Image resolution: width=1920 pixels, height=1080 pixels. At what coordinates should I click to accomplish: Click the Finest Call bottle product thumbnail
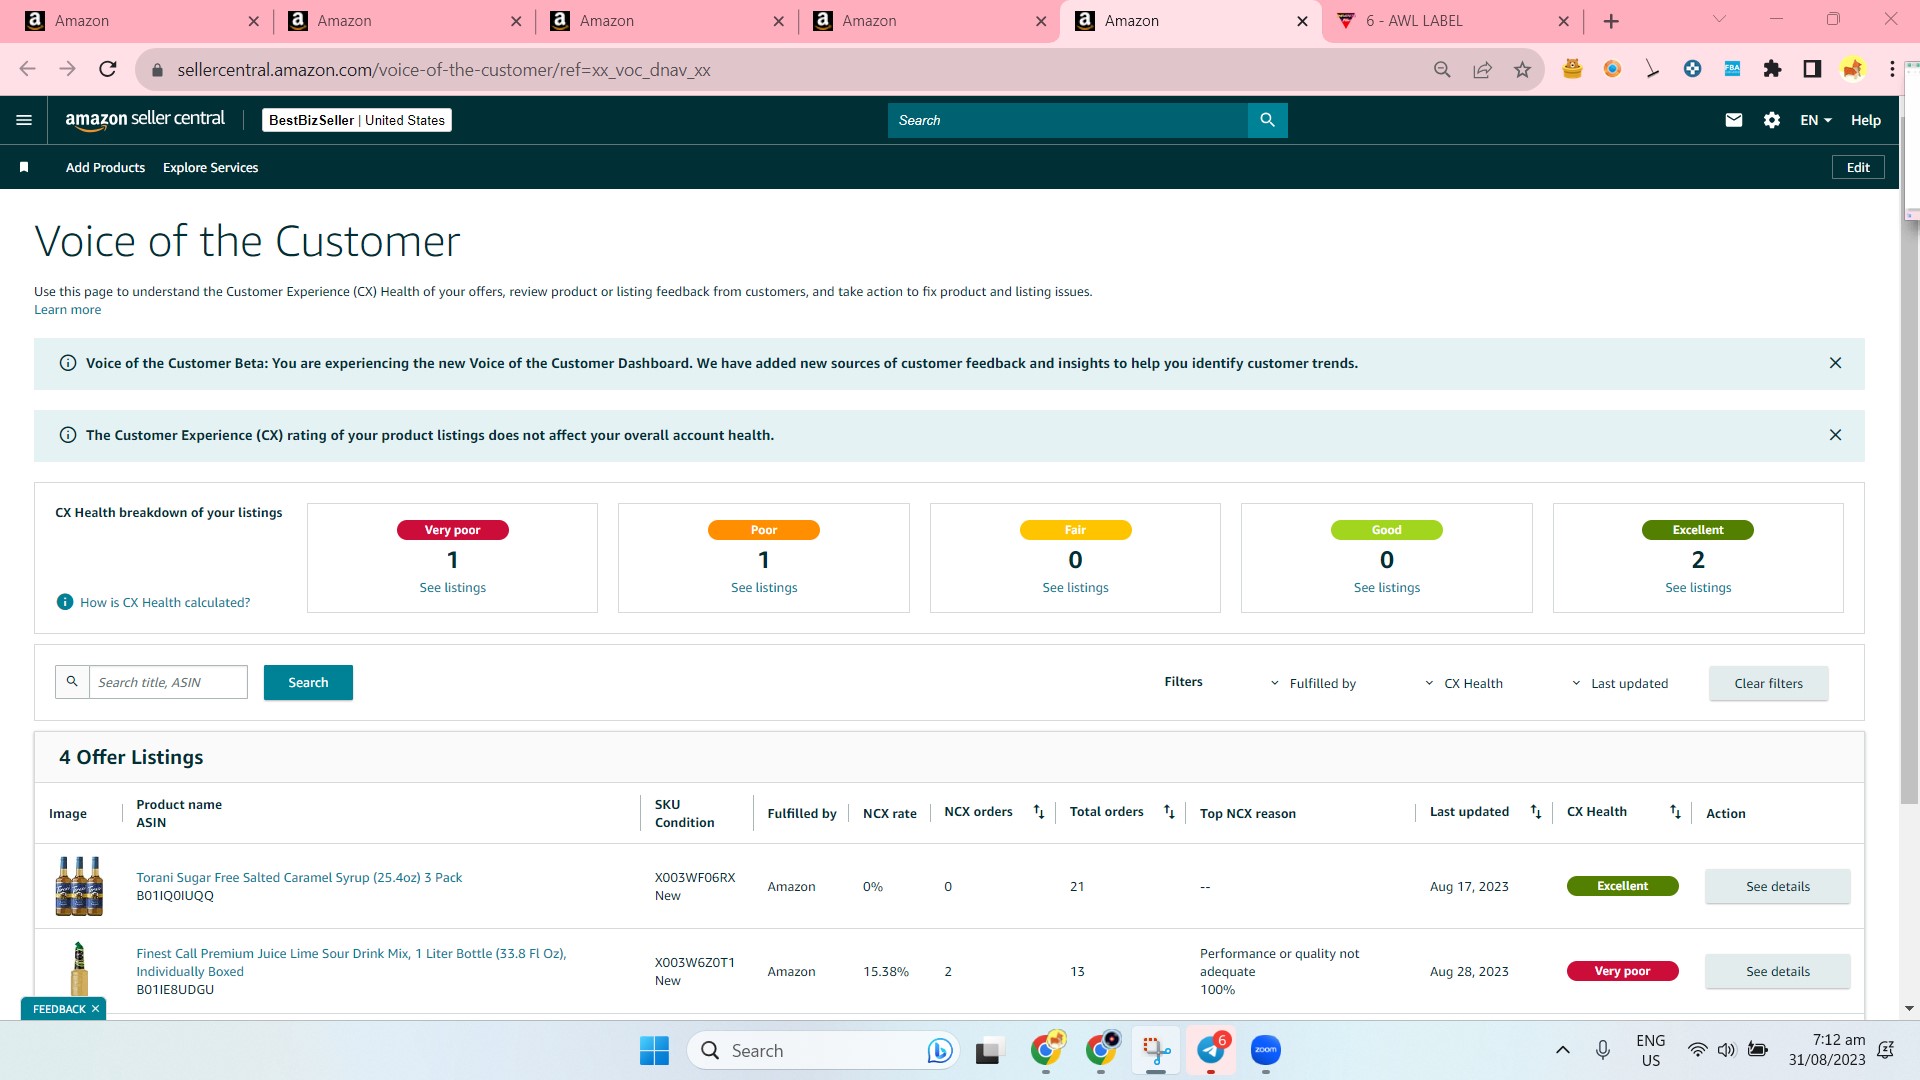79,970
